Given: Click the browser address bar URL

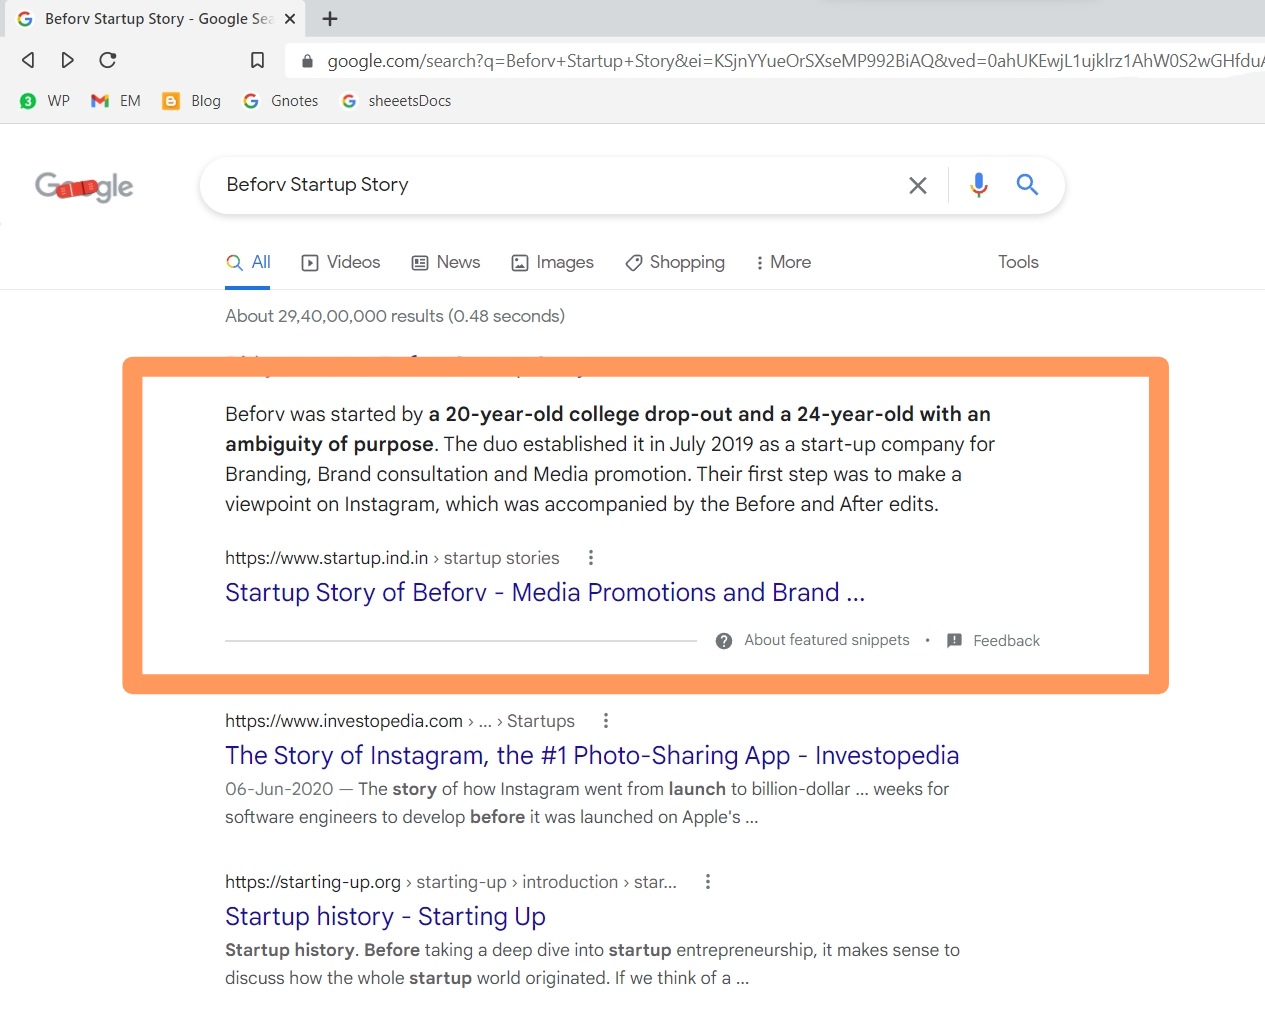Looking at the screenshot, I should pyautogui.click(x=795, y=61).
